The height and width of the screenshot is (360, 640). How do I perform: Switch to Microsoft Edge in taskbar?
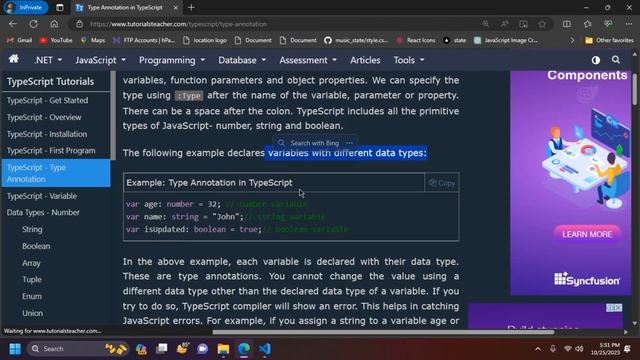[x=244, y=349]
